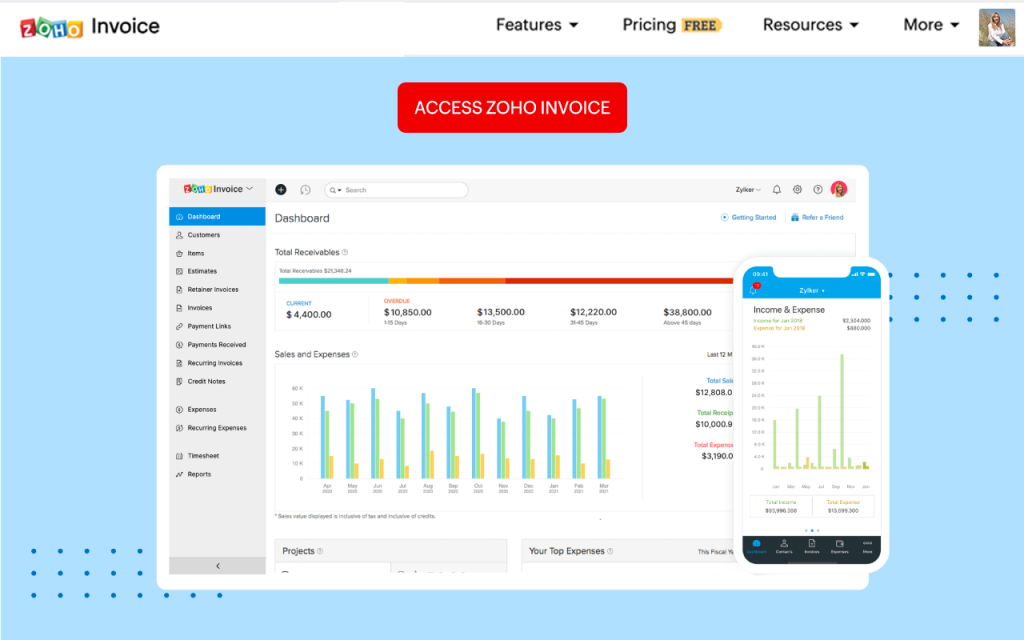Click the quick create plus icon

click(280, 189)
